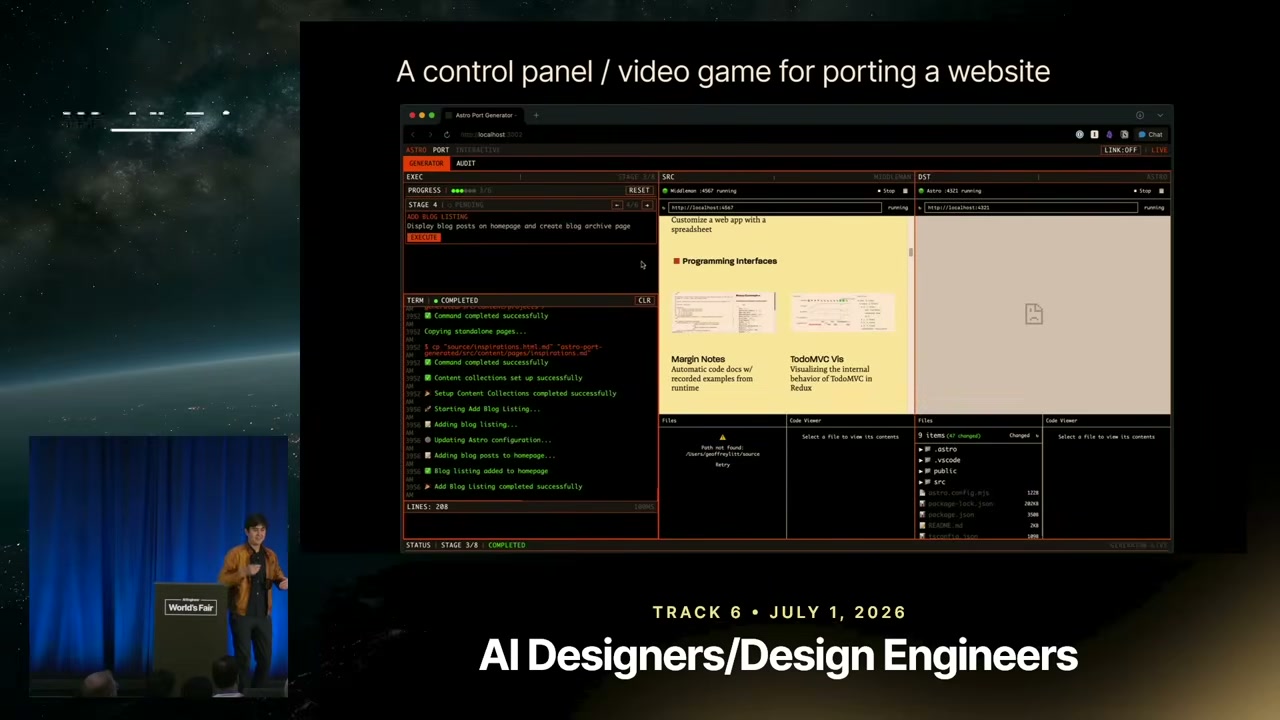Click the white square extension icon

tap(1094, 135)
